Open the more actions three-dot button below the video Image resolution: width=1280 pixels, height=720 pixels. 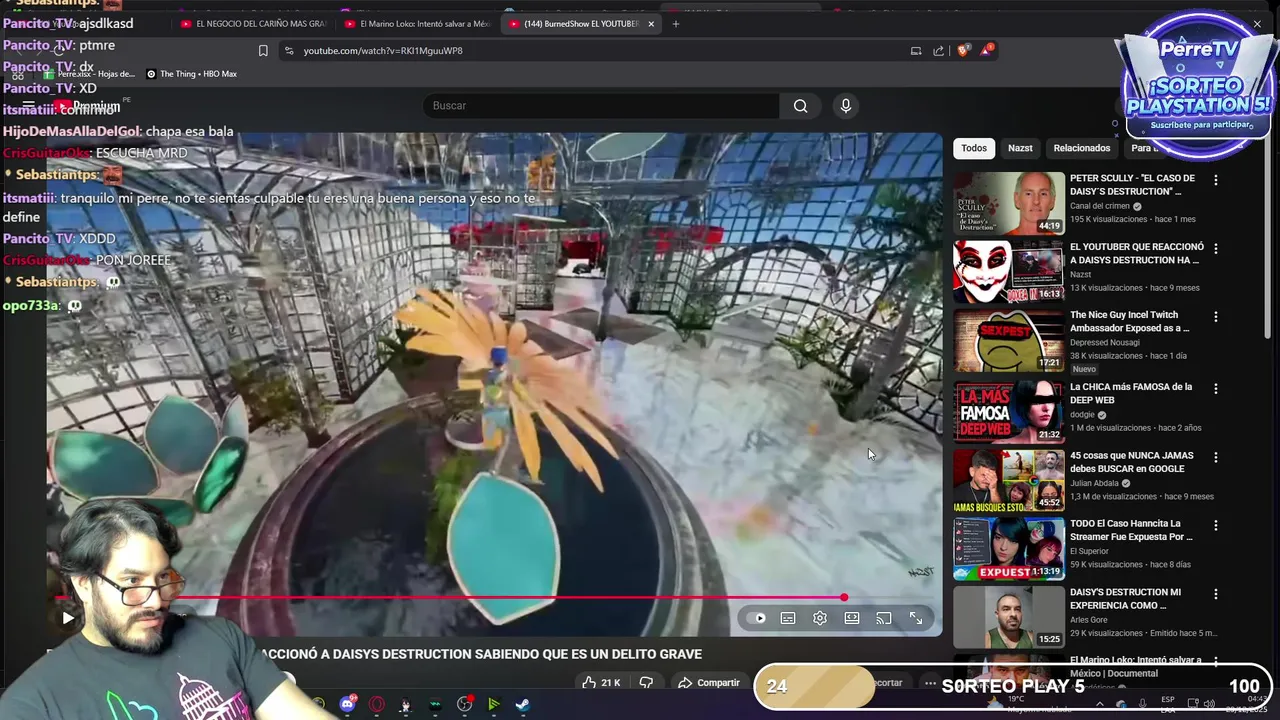point(930,683)
